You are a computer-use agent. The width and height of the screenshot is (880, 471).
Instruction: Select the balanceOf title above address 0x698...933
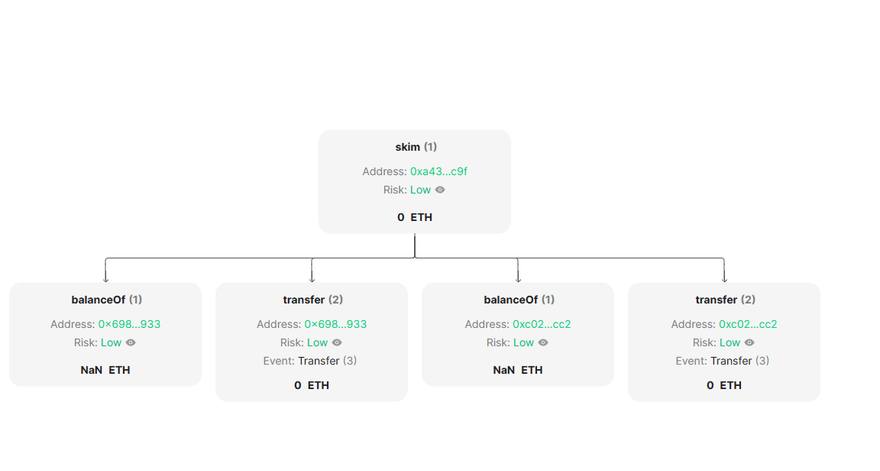pyautogui.click(x=106, y=300)
